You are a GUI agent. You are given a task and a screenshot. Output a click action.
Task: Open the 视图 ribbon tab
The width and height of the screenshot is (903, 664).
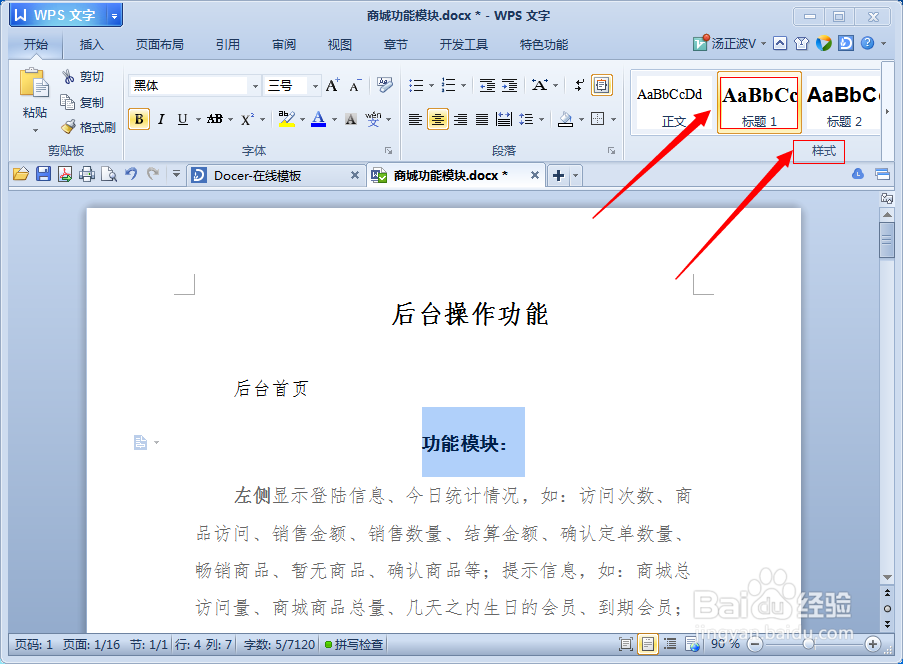(x=339, y=44)
